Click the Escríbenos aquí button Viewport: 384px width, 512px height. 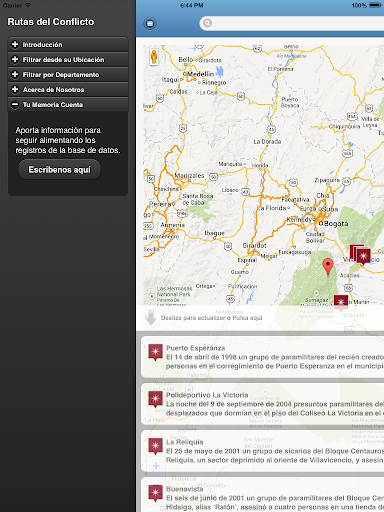click(59, 170)
